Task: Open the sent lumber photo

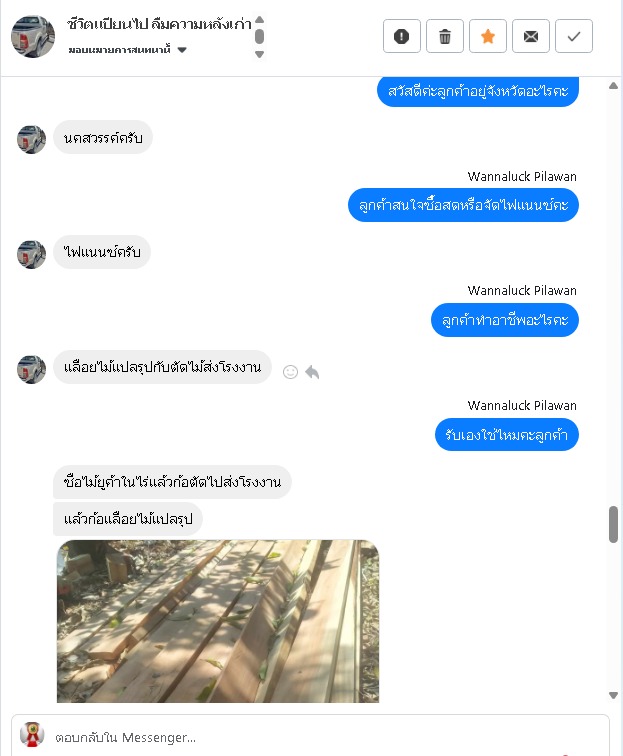Action: [218, 621]
